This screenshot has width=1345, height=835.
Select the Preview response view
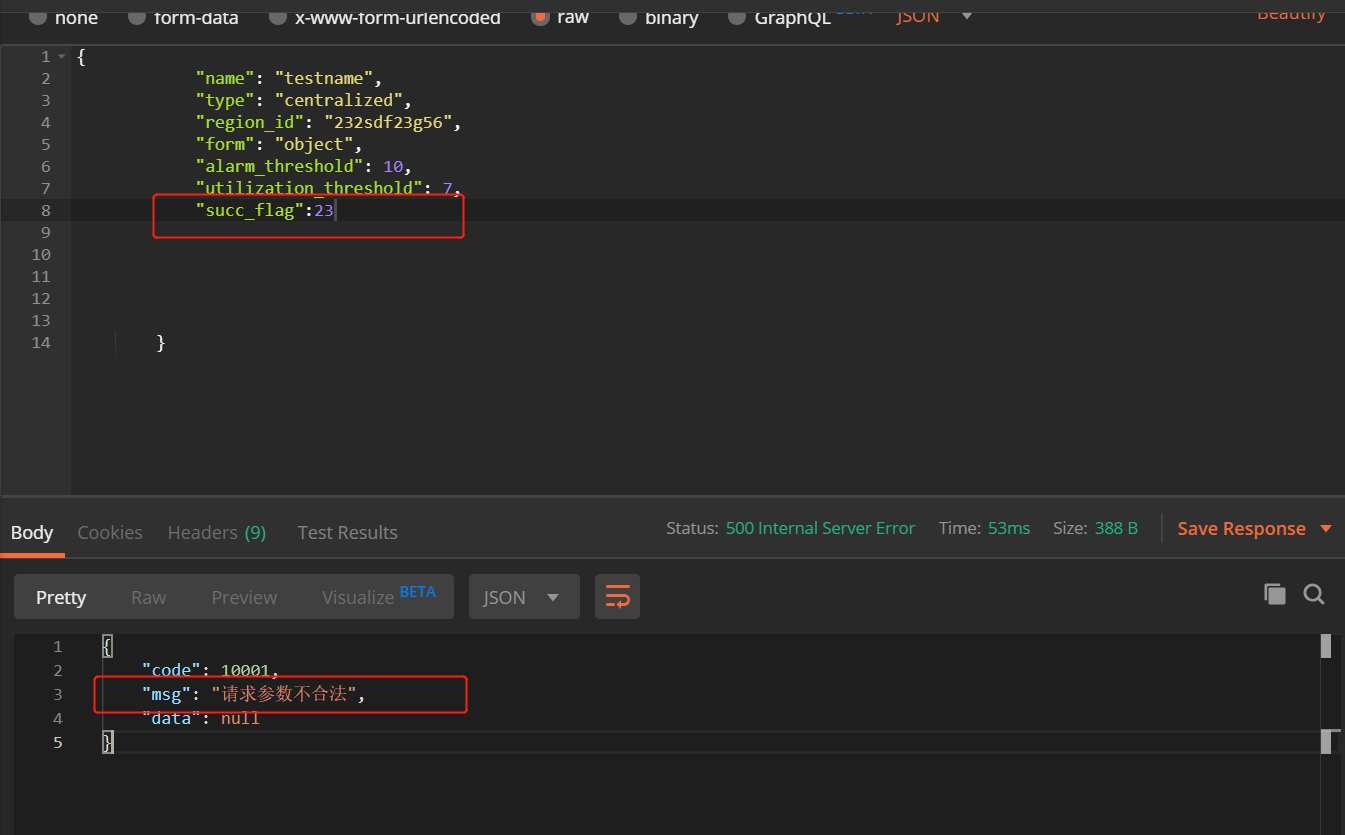244,597
